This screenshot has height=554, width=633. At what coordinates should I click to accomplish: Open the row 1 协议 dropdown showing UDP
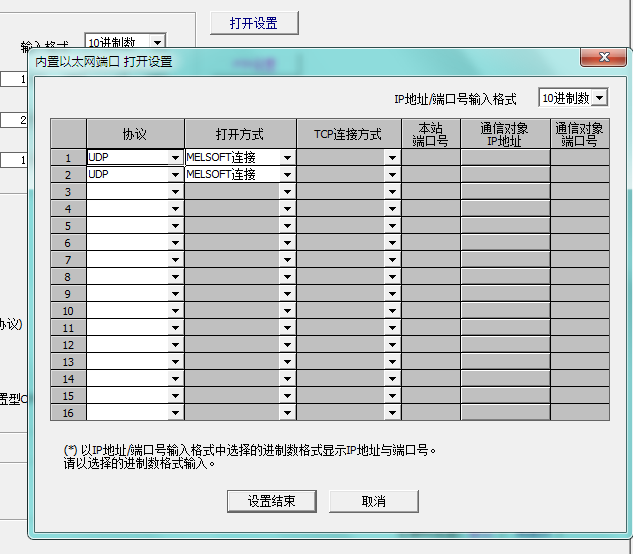tap(175, 158)
